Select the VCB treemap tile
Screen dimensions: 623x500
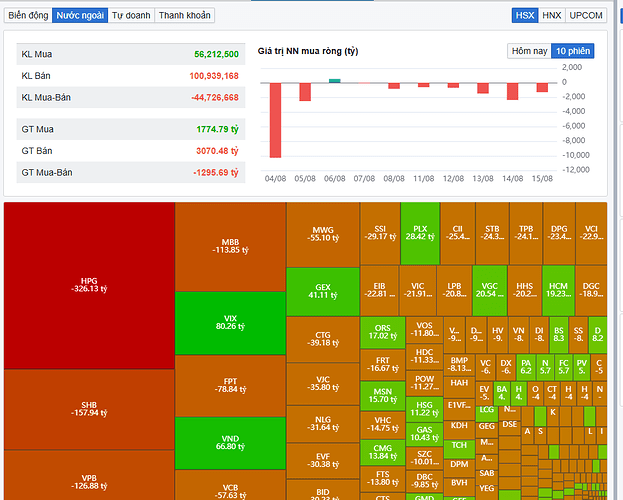click(230, 485)
